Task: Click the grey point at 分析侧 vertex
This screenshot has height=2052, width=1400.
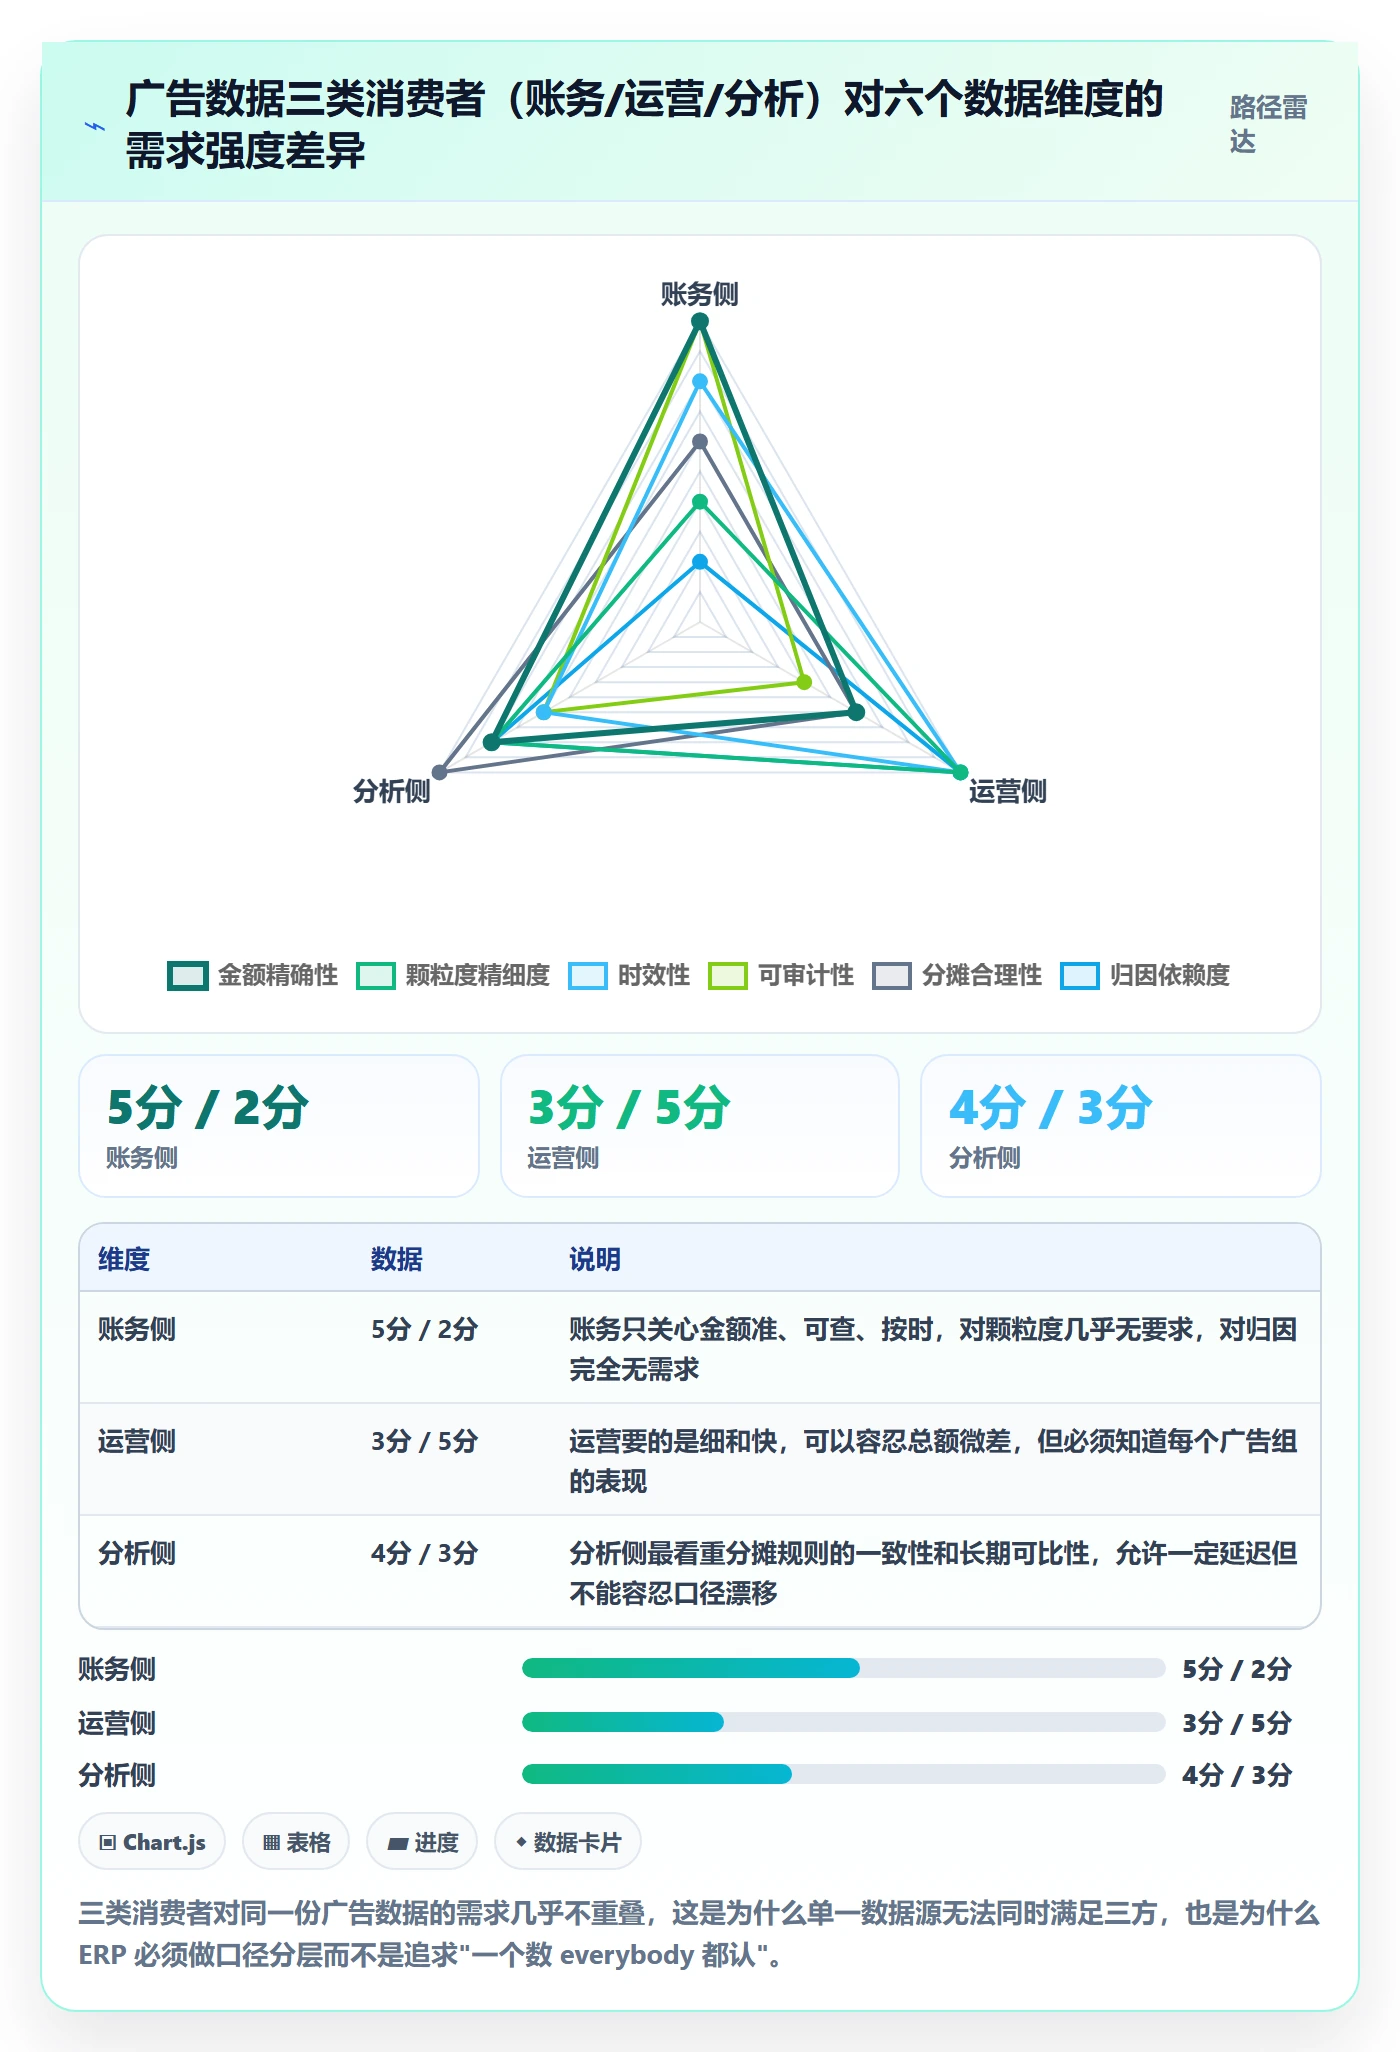Action: (439, 772)
